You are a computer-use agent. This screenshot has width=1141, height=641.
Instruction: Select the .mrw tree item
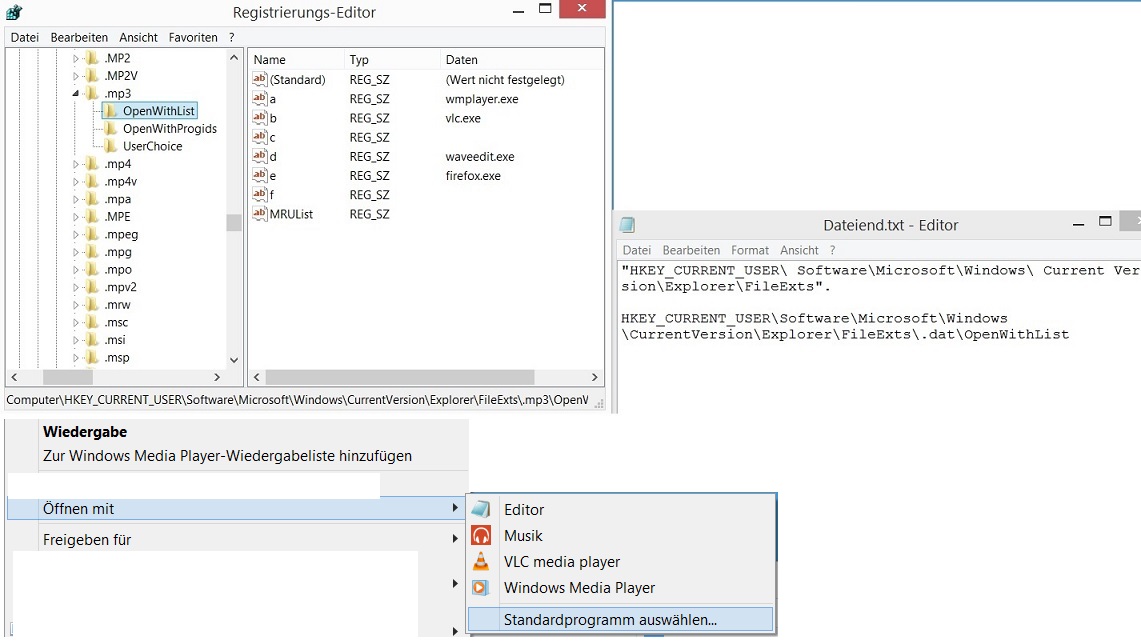[x=117, y=305]
